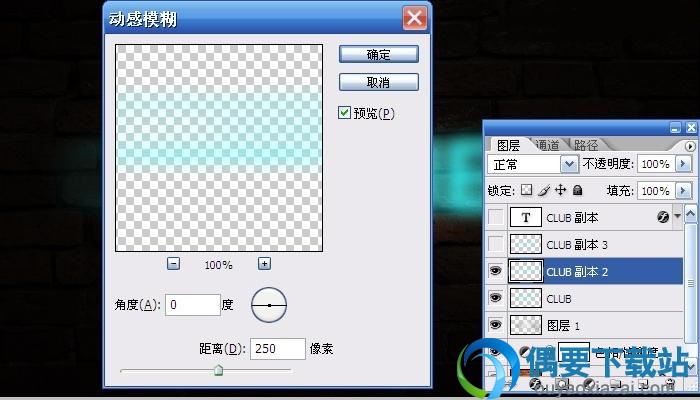Switch to the 通道 tab
The height and width of the screenshot is (400, 700).
[547, 145]
